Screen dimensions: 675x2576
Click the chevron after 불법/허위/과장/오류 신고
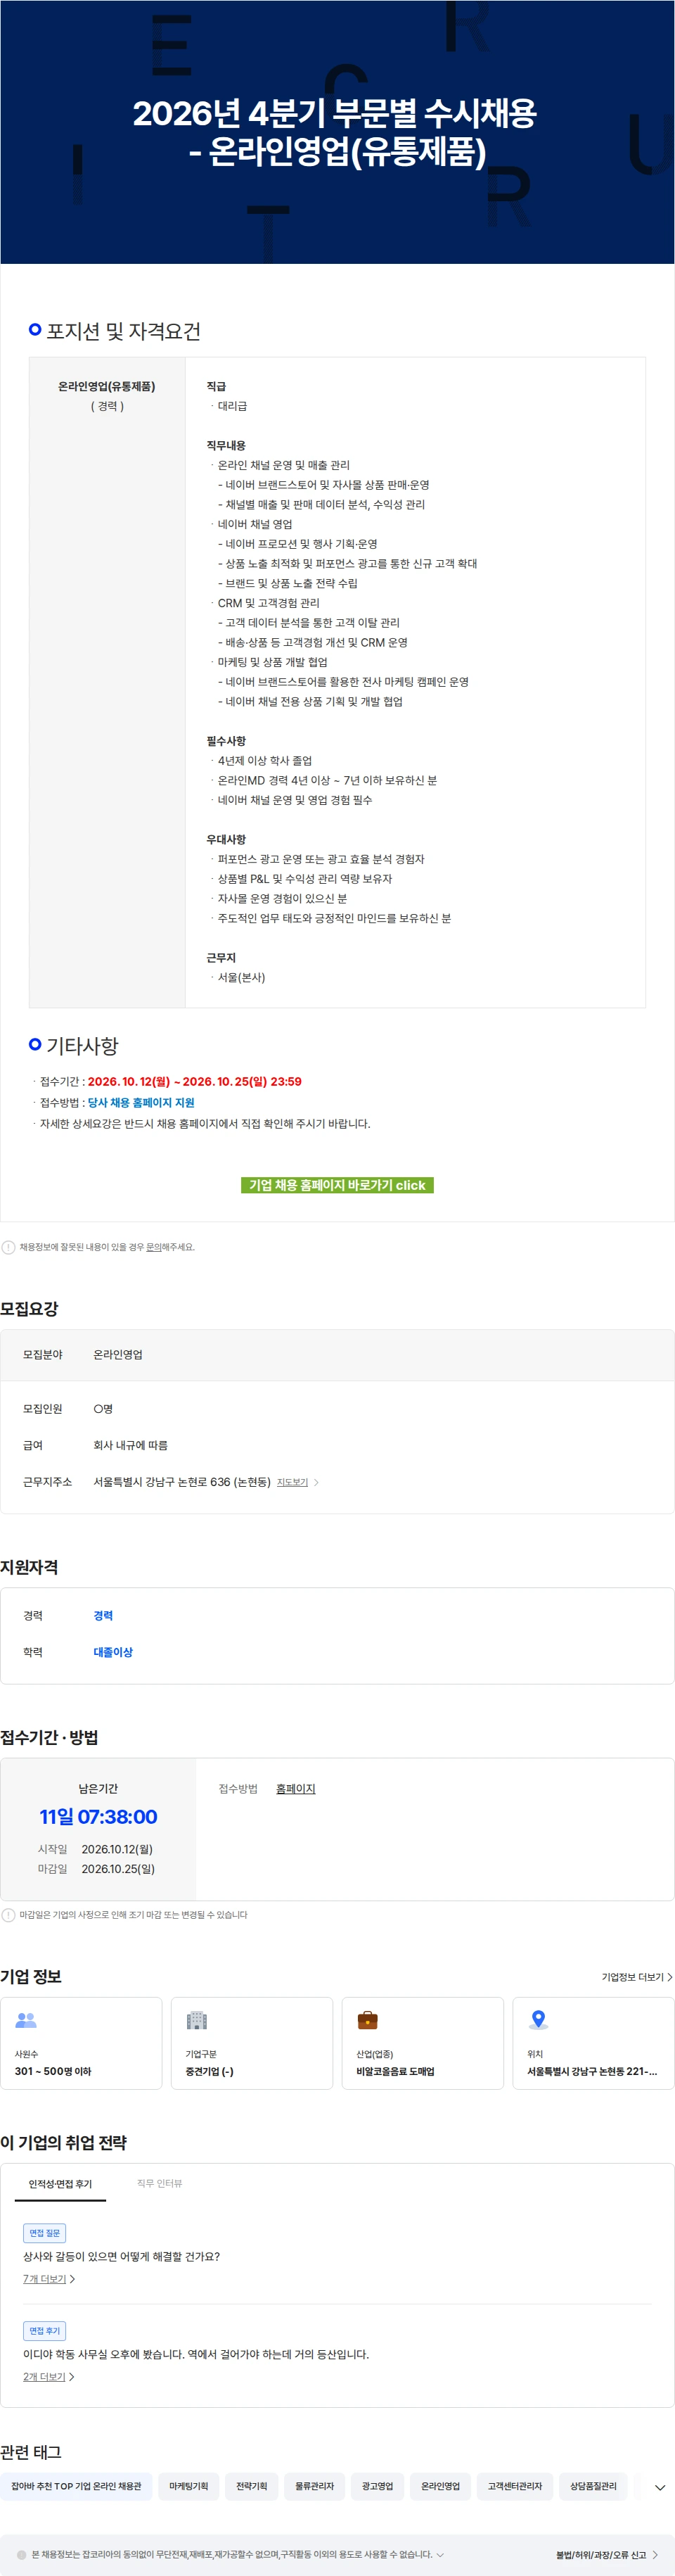tap(655, 2555)
